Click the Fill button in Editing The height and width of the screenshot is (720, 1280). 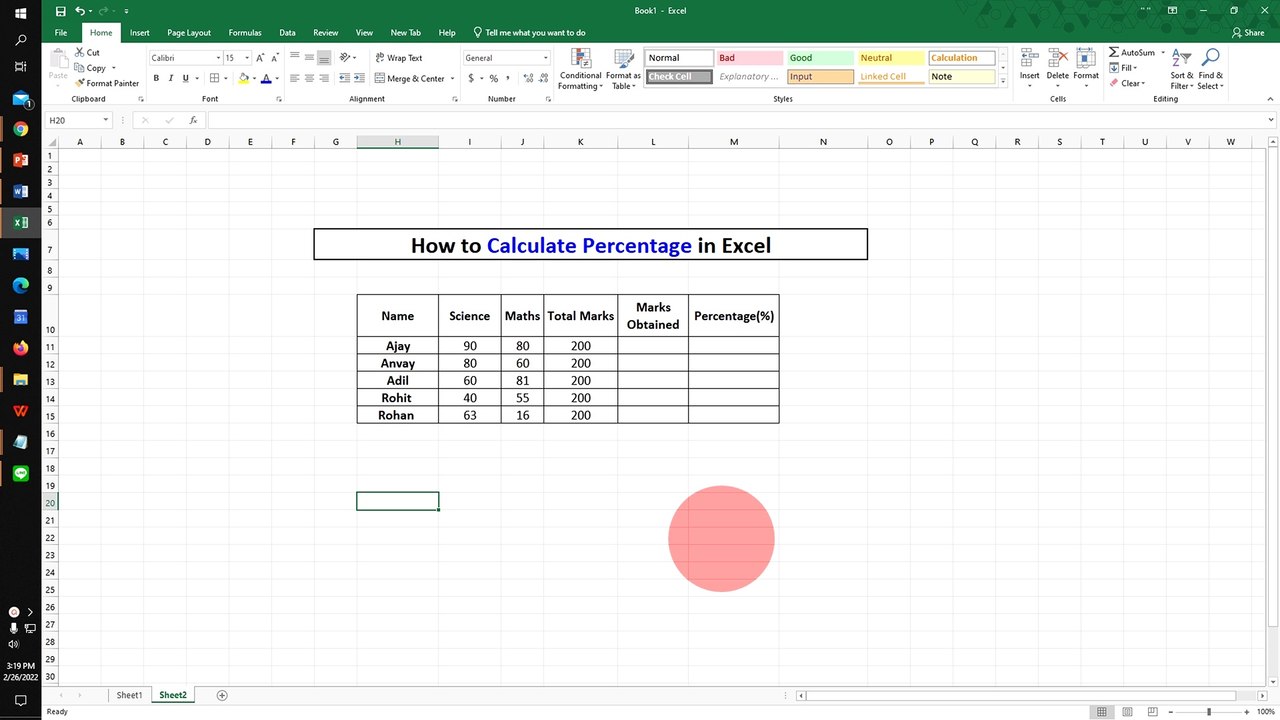tap(1124, 68)
